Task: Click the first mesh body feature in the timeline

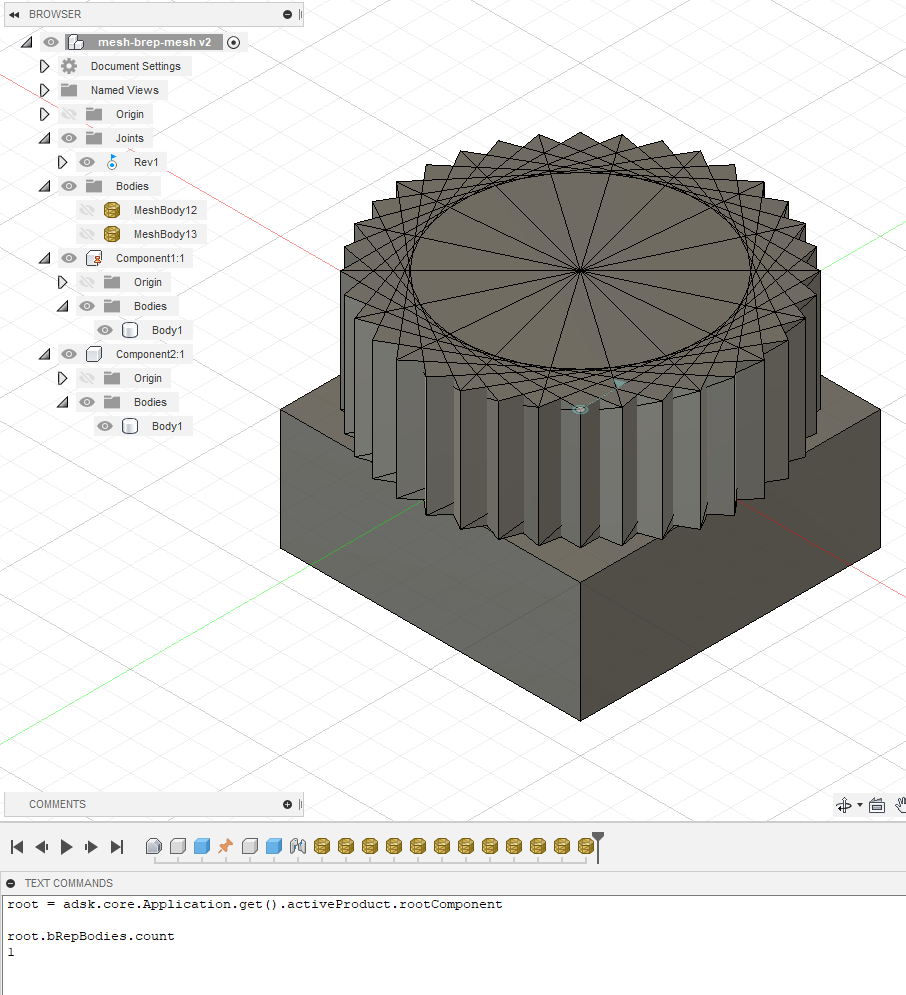Action: pos(321,846)
